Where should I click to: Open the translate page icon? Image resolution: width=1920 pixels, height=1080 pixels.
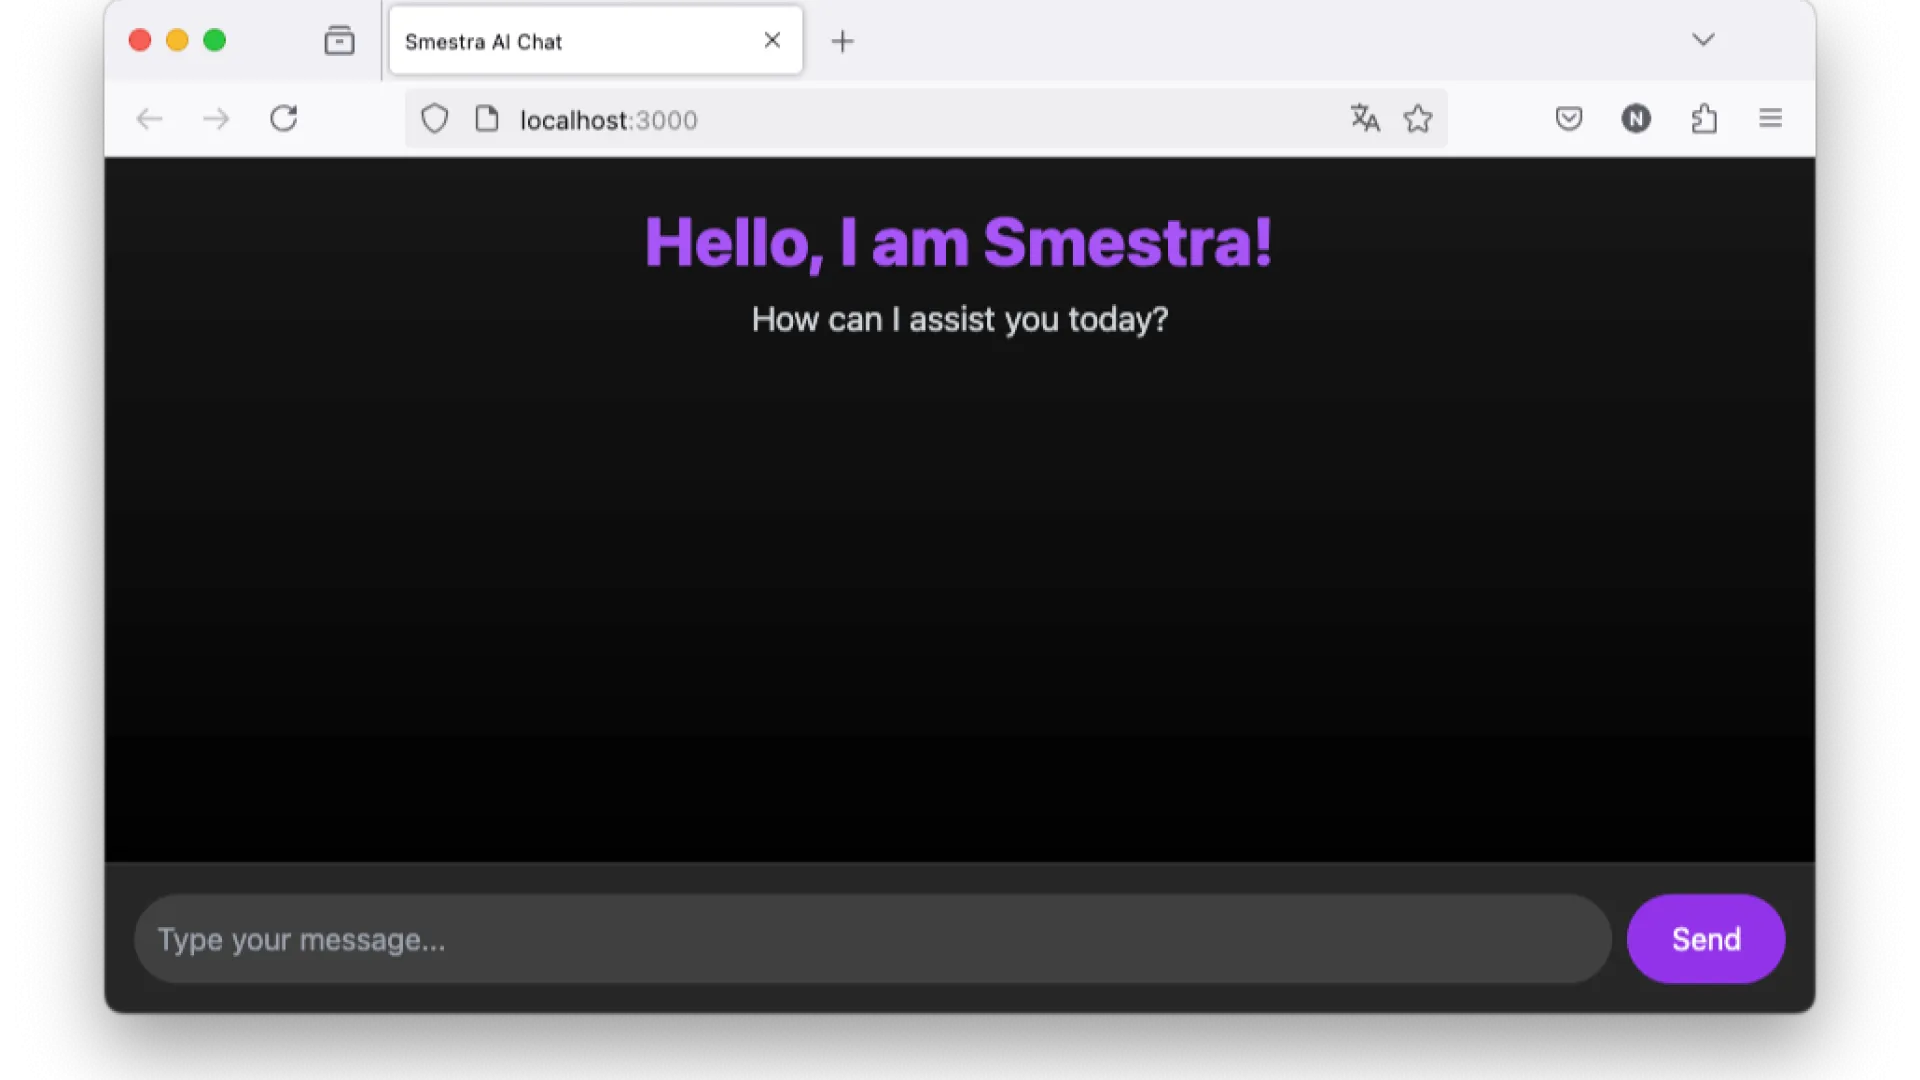pyautogui.click(x=1365, y=119)
